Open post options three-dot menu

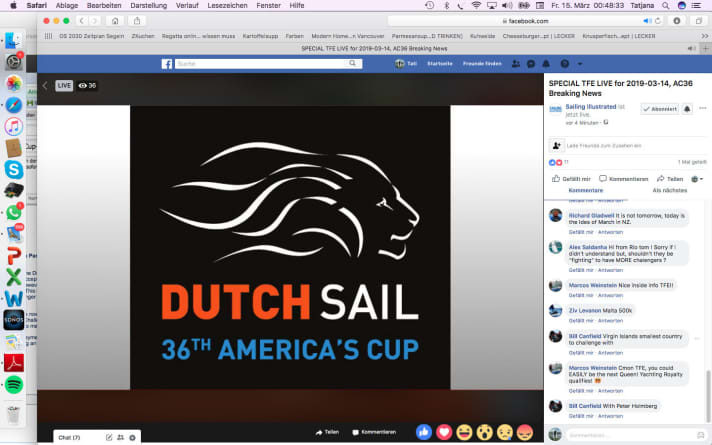702,109
